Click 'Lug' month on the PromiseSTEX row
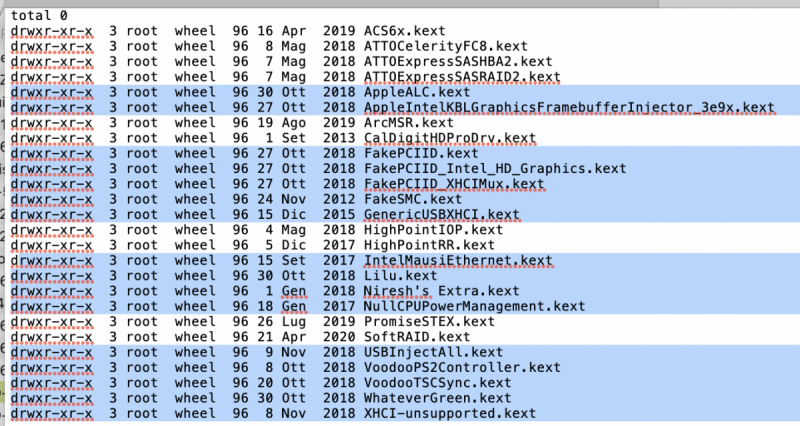The width and height of the screenshot is (800, 426). (x=294, y=322)
